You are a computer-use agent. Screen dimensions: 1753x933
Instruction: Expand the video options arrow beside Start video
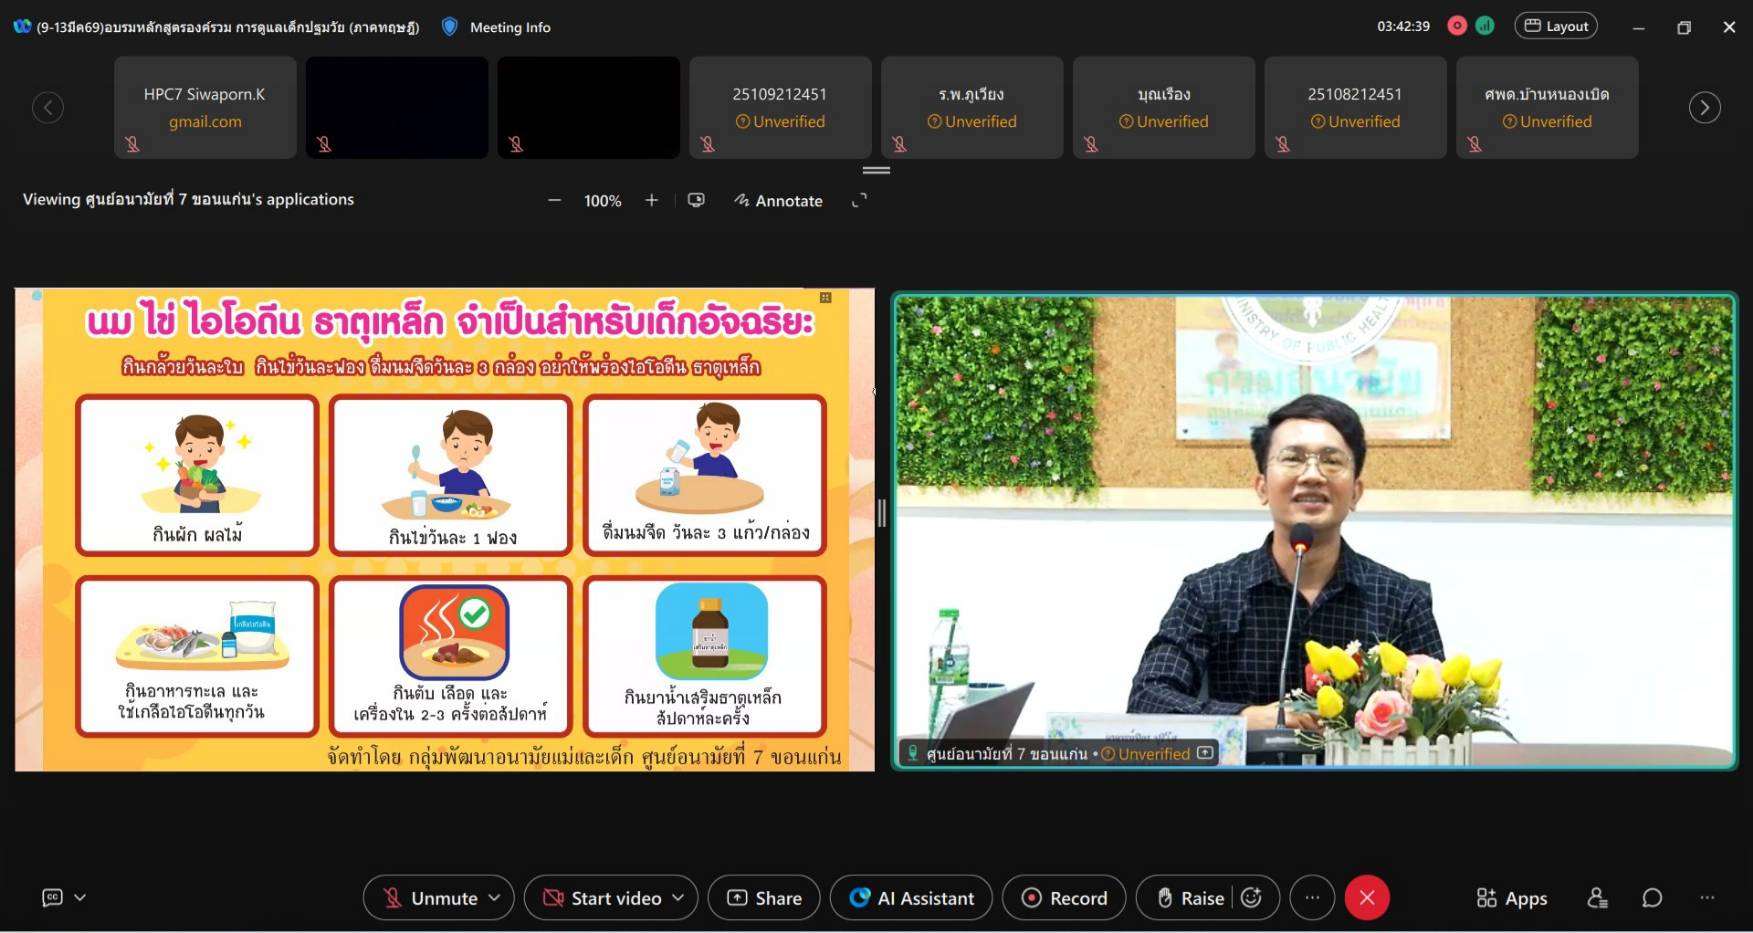point(678,898)
